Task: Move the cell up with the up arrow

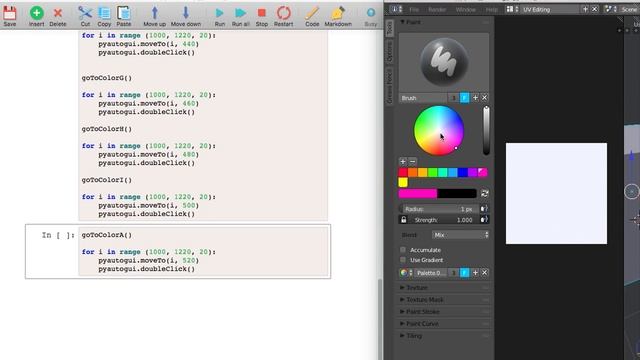Action: 154,13
